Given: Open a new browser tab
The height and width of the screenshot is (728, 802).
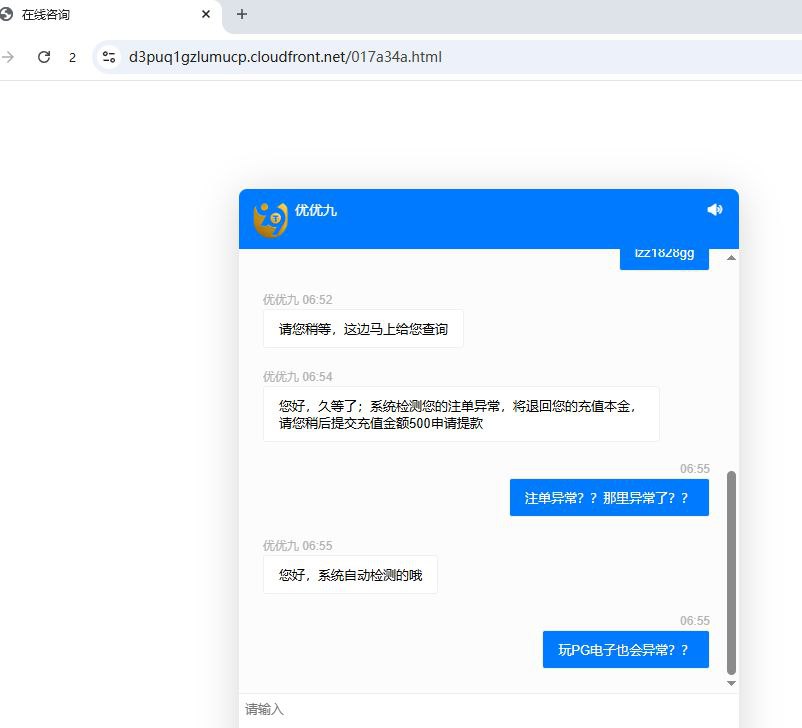Looking at the screenshot, I should [x=241, y=14].
